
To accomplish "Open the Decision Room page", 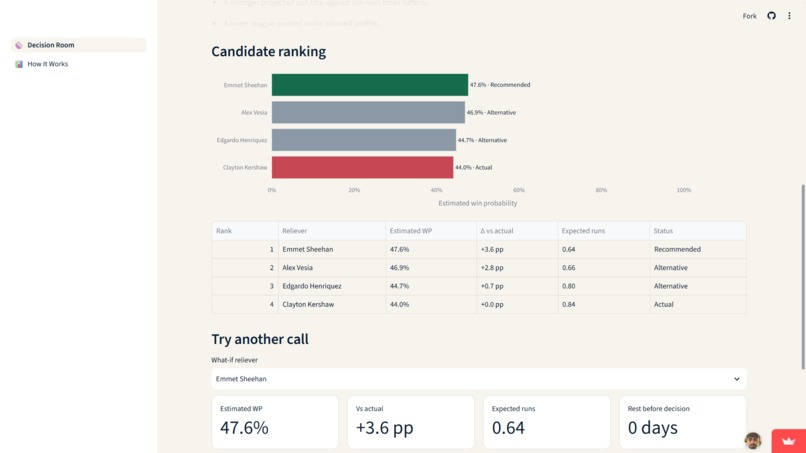I will point(79,45).
